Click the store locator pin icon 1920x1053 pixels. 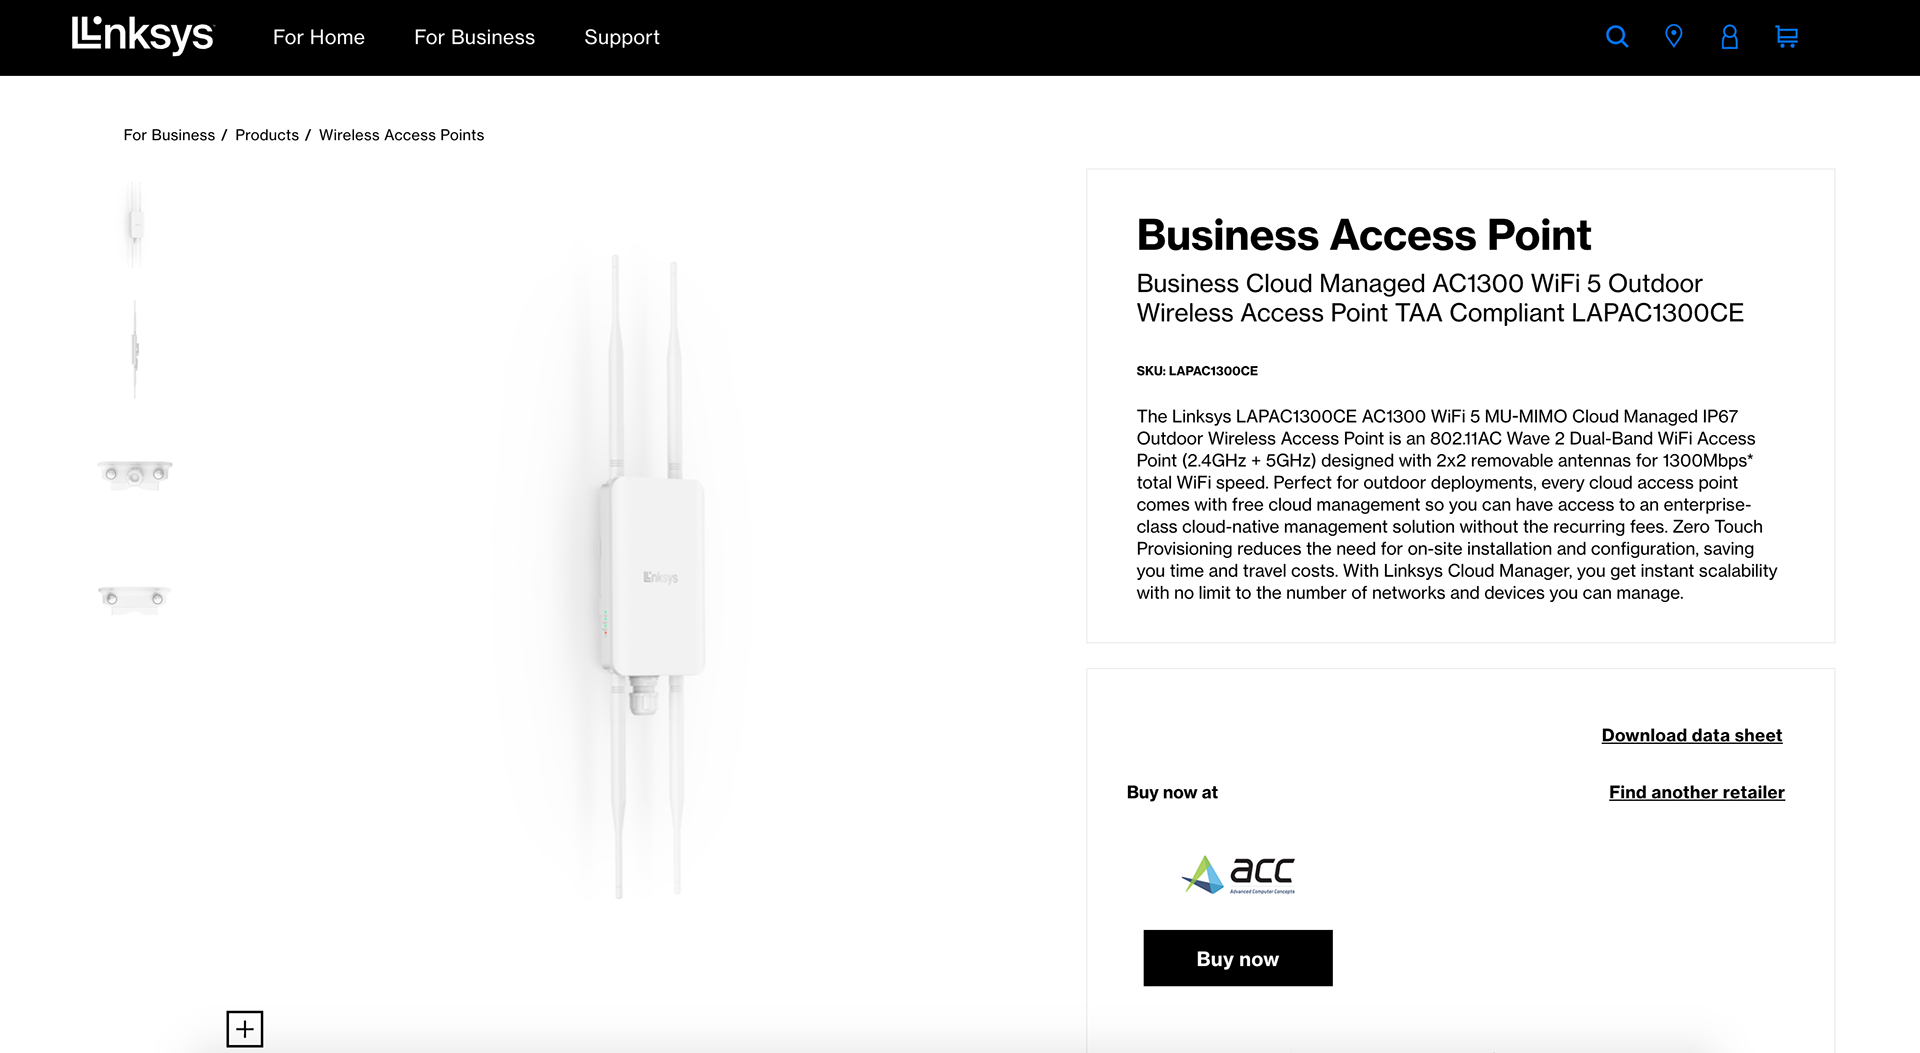click(1673, 37)
